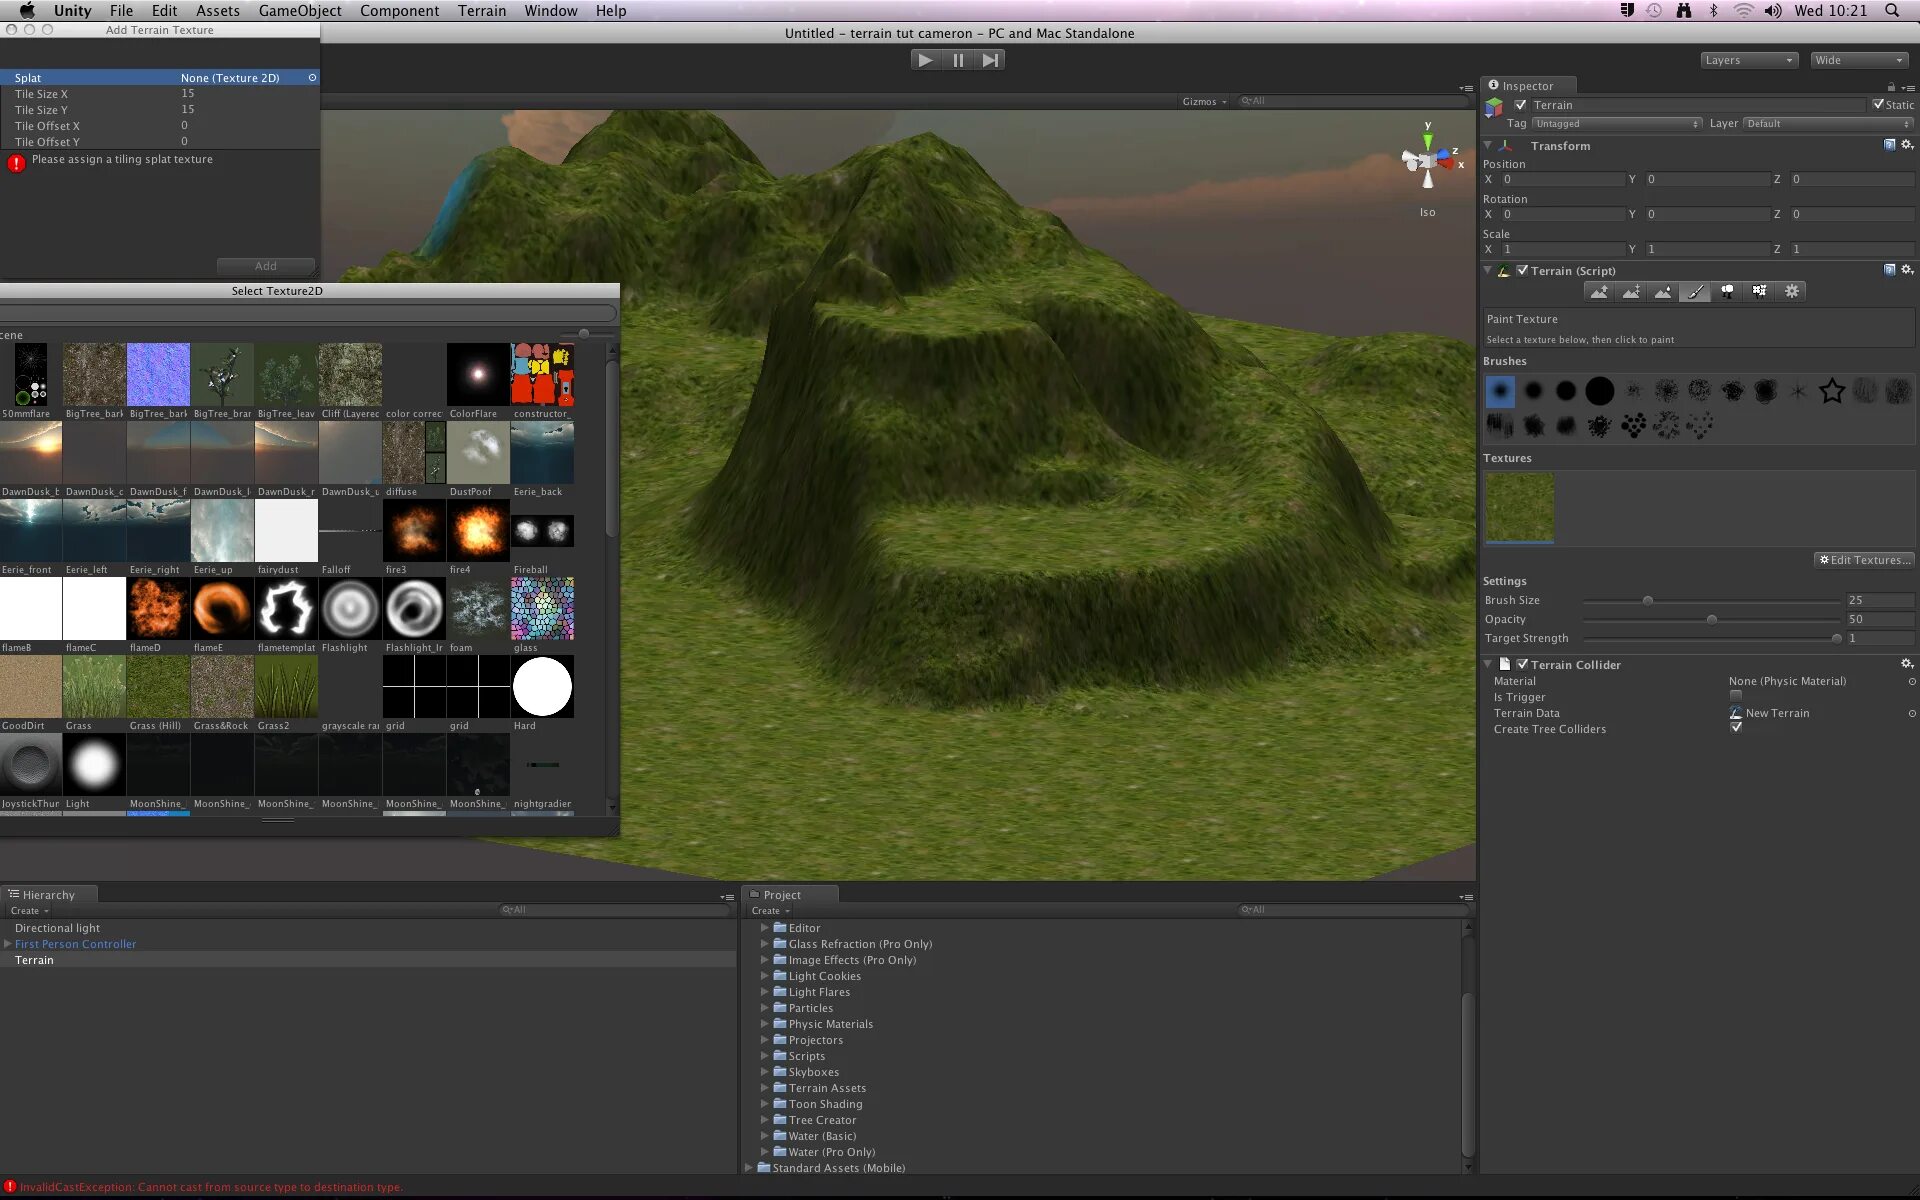
Task: Adjust the Opacity slider
Action: click(1711, 620)
